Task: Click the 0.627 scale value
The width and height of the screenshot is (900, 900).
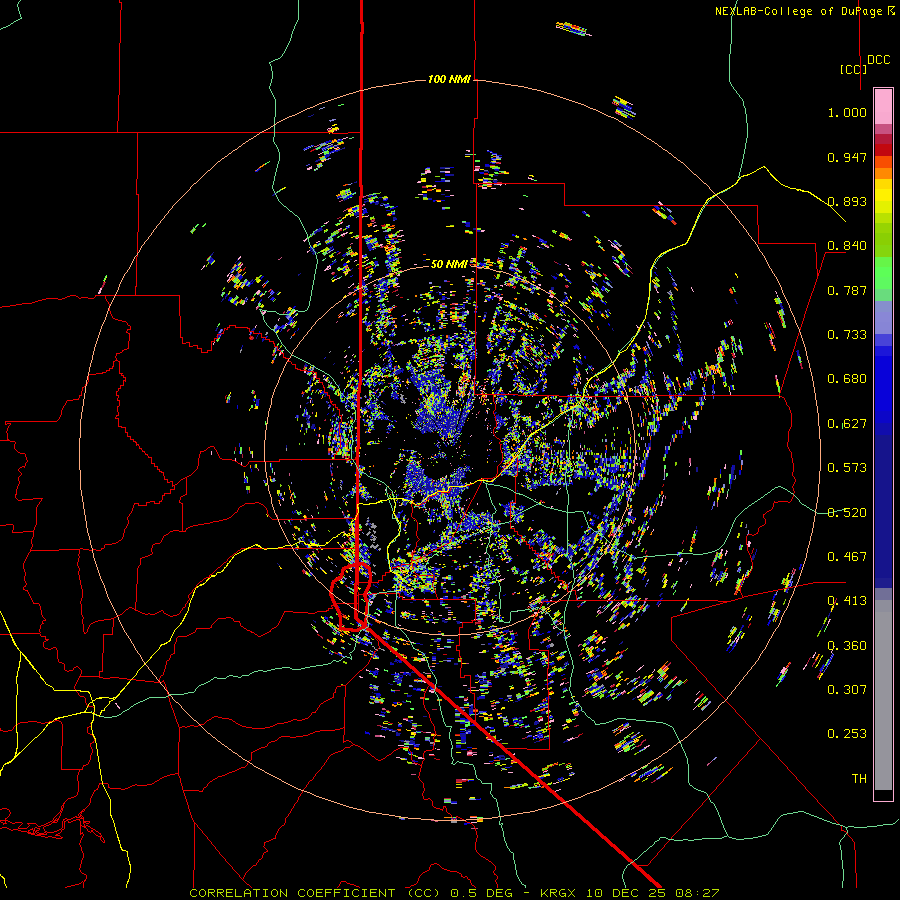Action: [x=847, y=424]
